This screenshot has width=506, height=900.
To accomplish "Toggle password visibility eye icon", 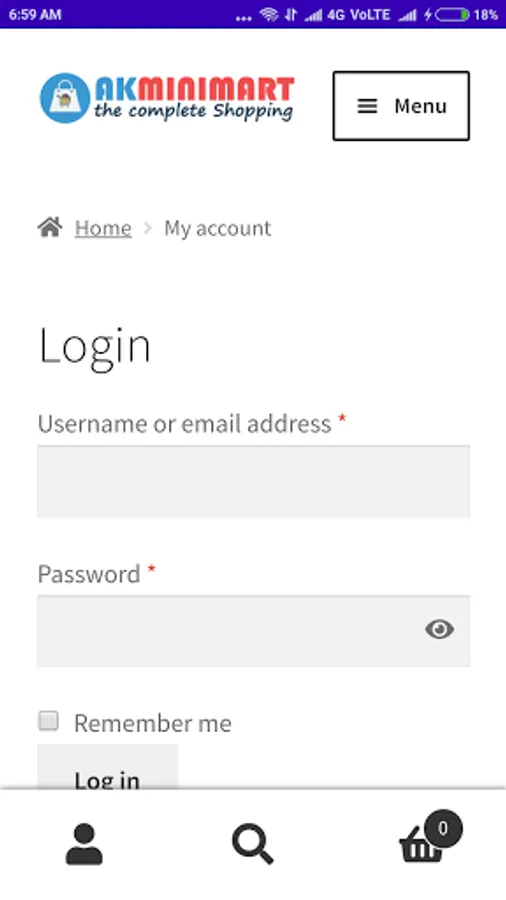I will [439, 630].
